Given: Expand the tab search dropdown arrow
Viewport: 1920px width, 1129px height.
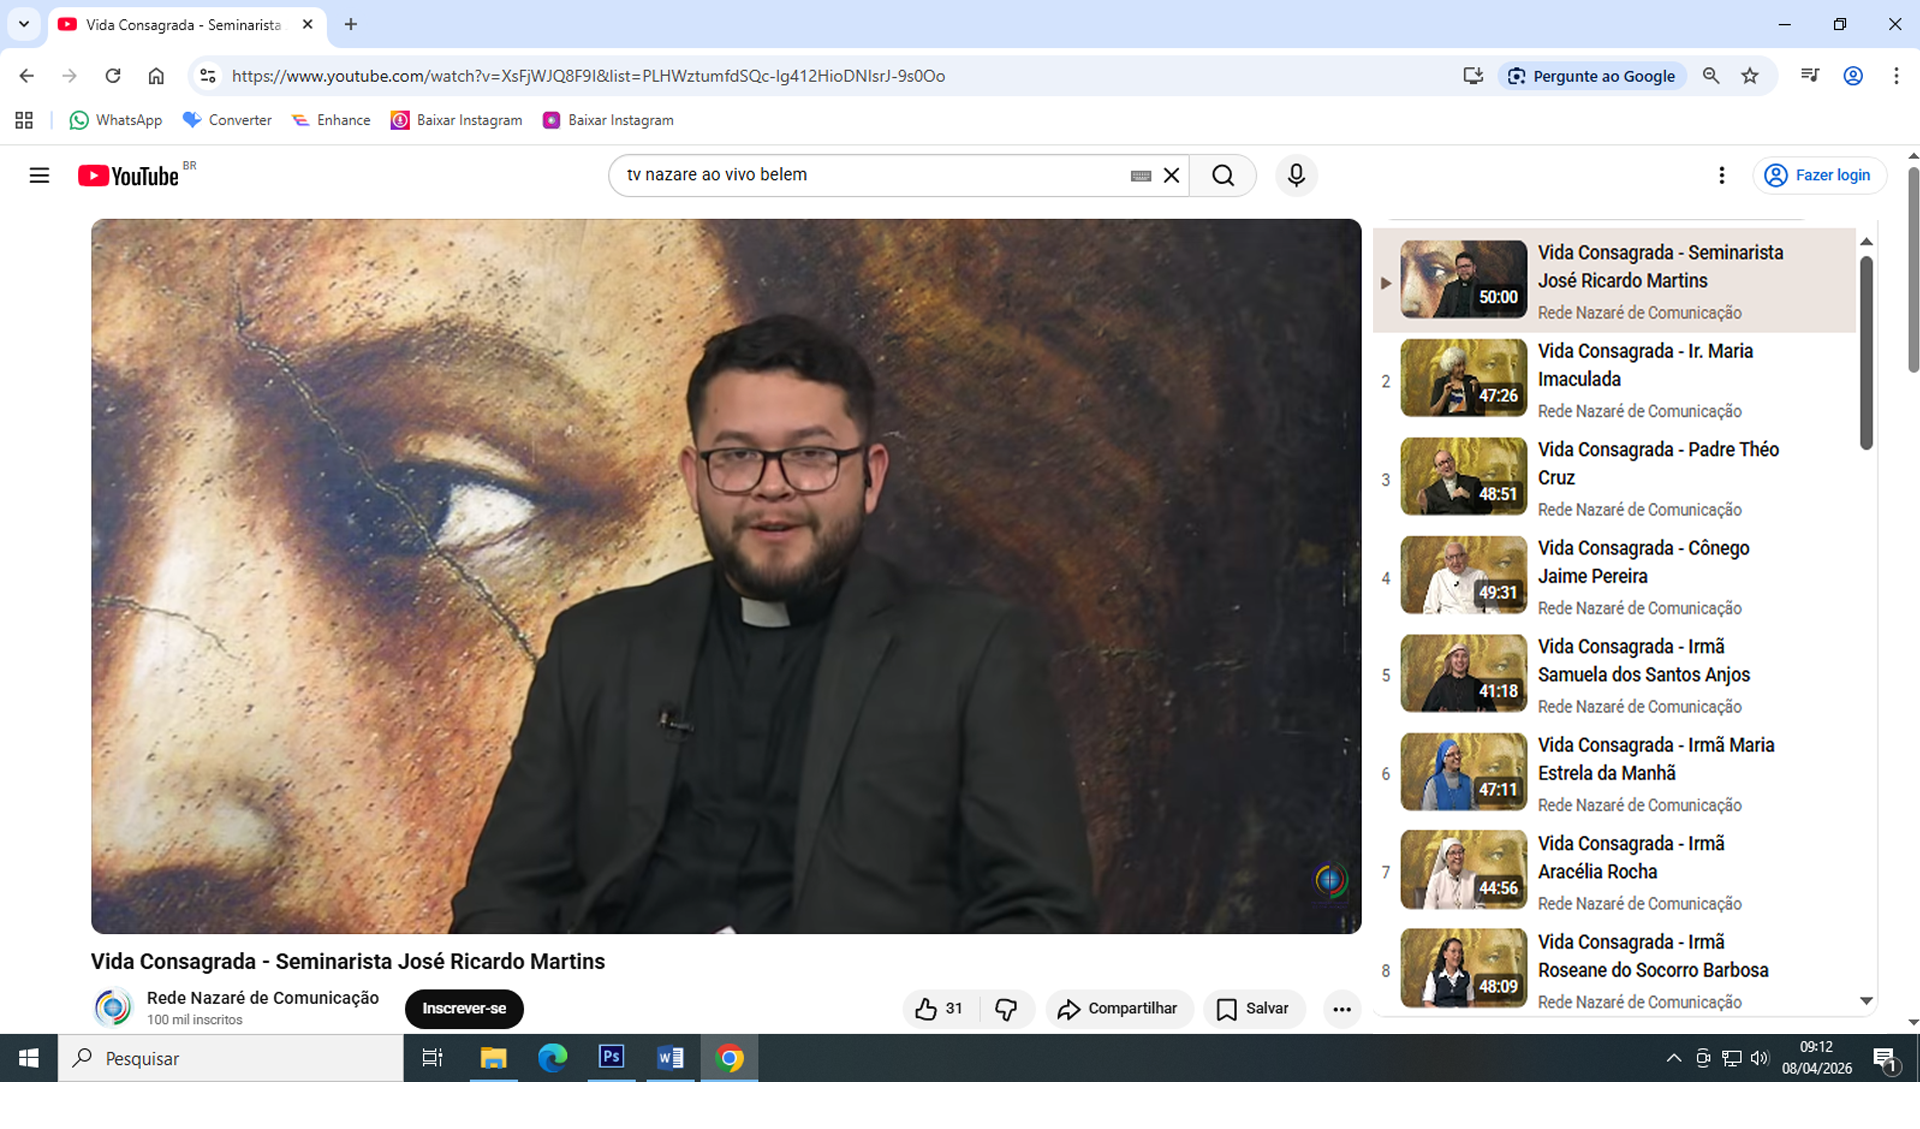Looking at the screenshot, I should [x=24, y=24].
